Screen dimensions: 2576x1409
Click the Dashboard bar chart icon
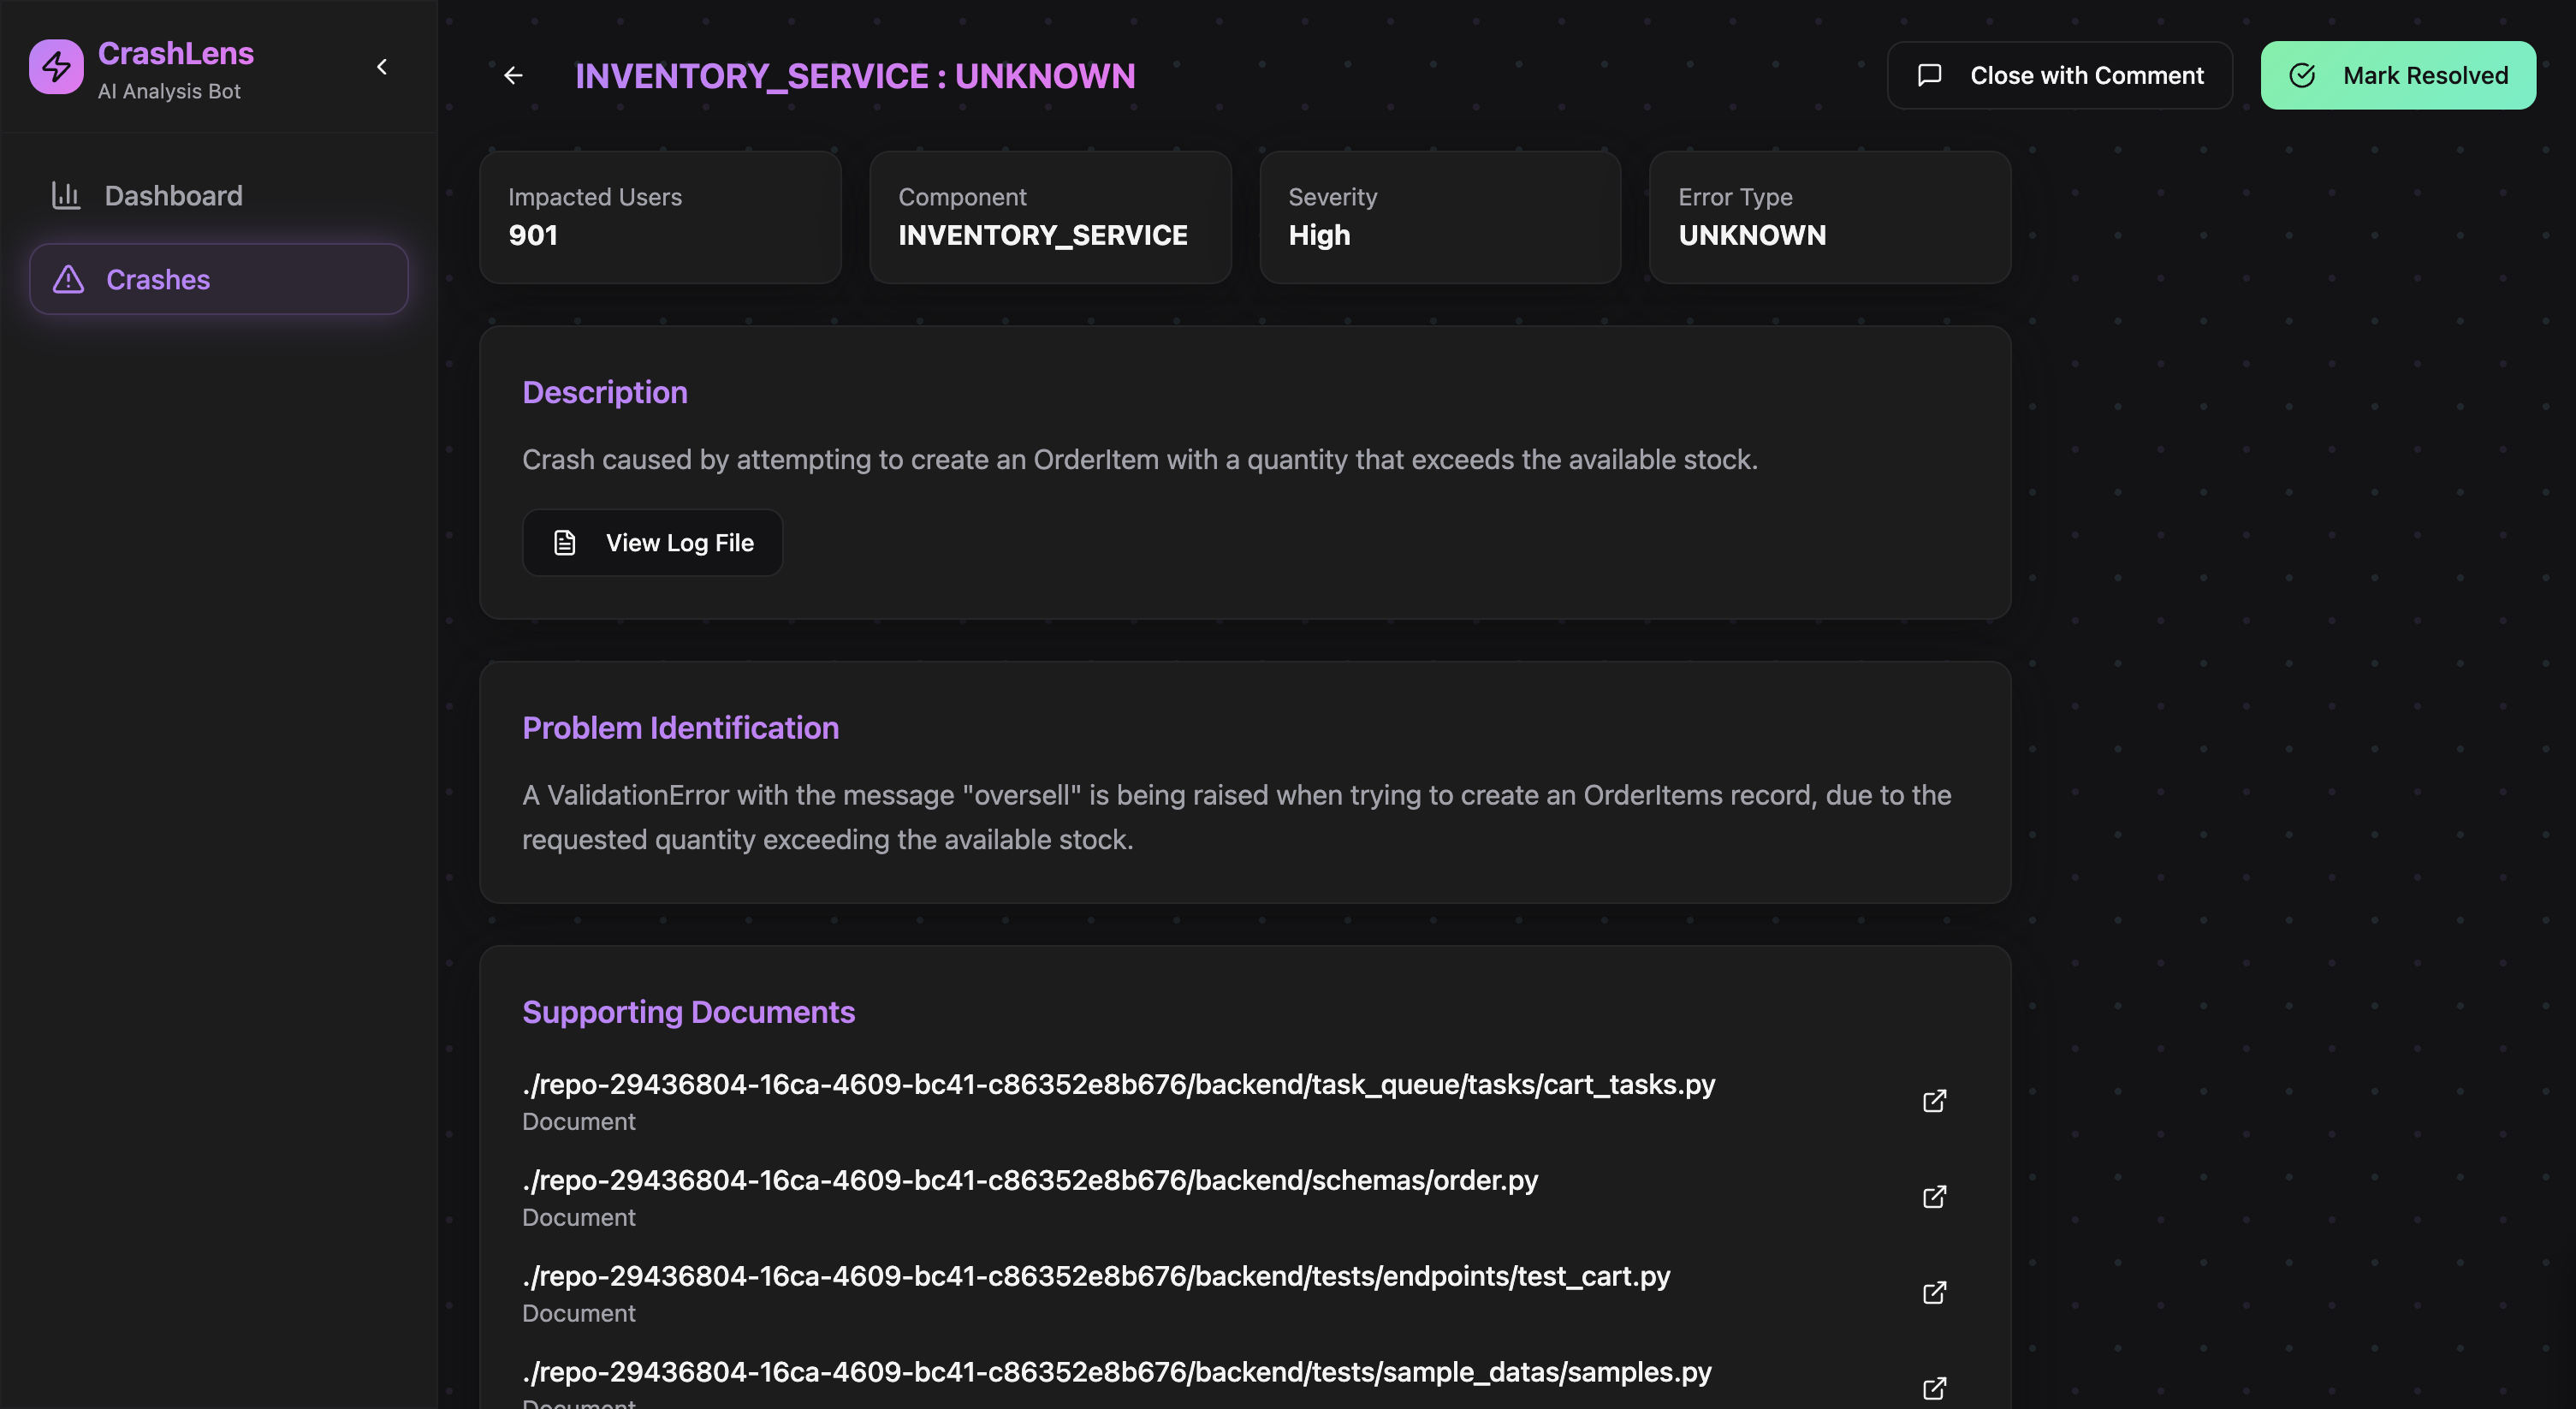(x=66, y=195)
